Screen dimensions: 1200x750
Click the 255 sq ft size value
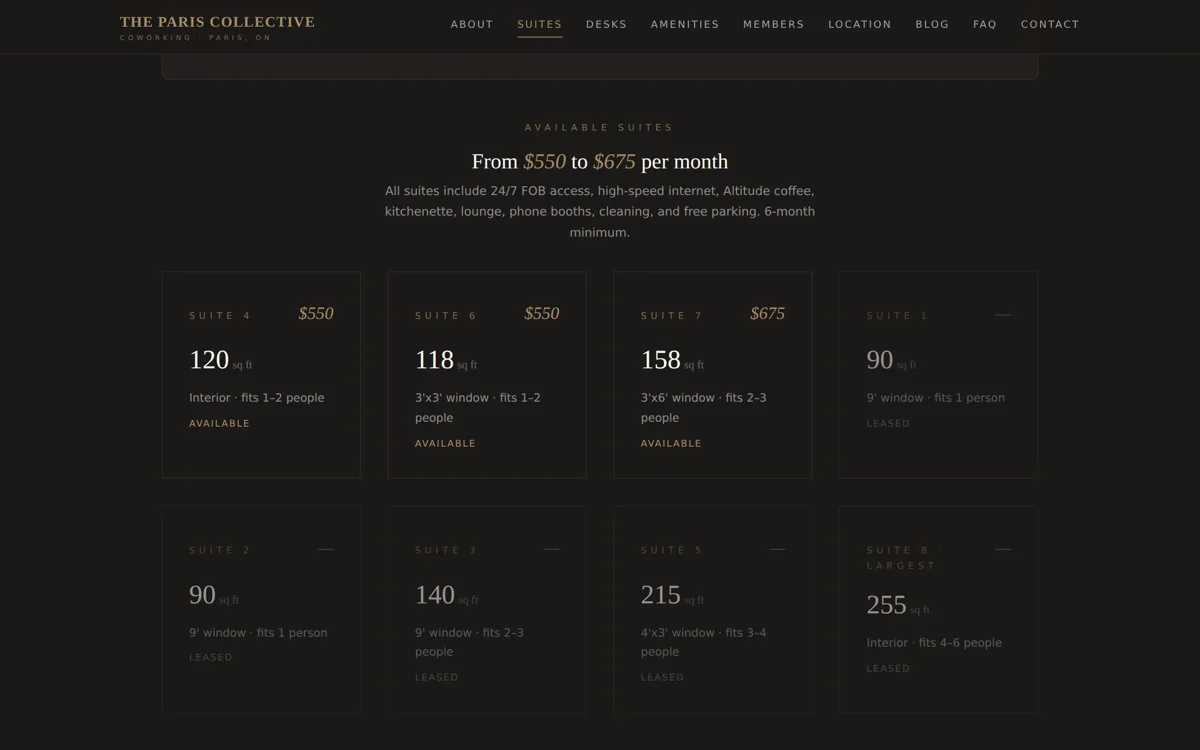(x=899, y=605)
